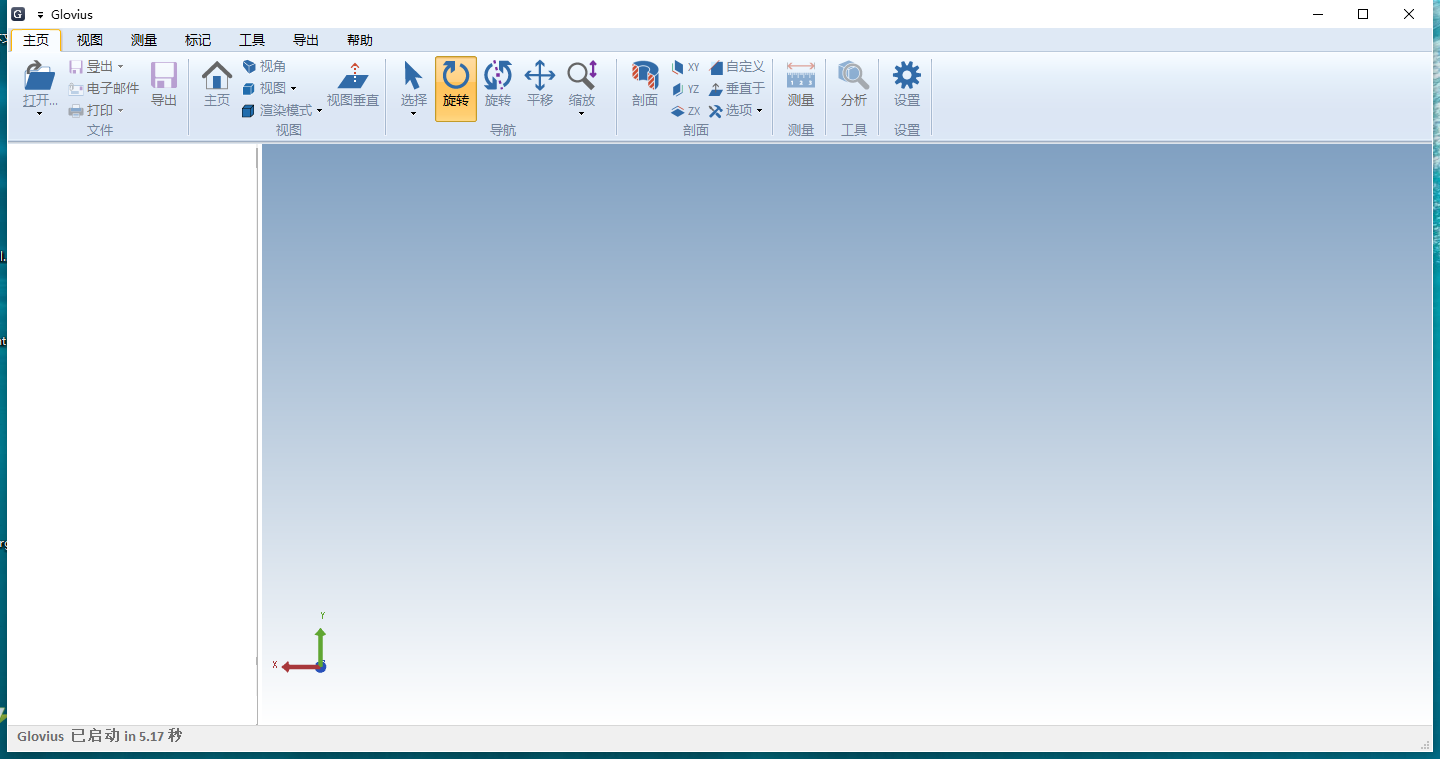Image resolution: width=1440 pixels, height=759 pixels.
Task: Toggle the ZX section plane
Action: click(x=686, y=111)
